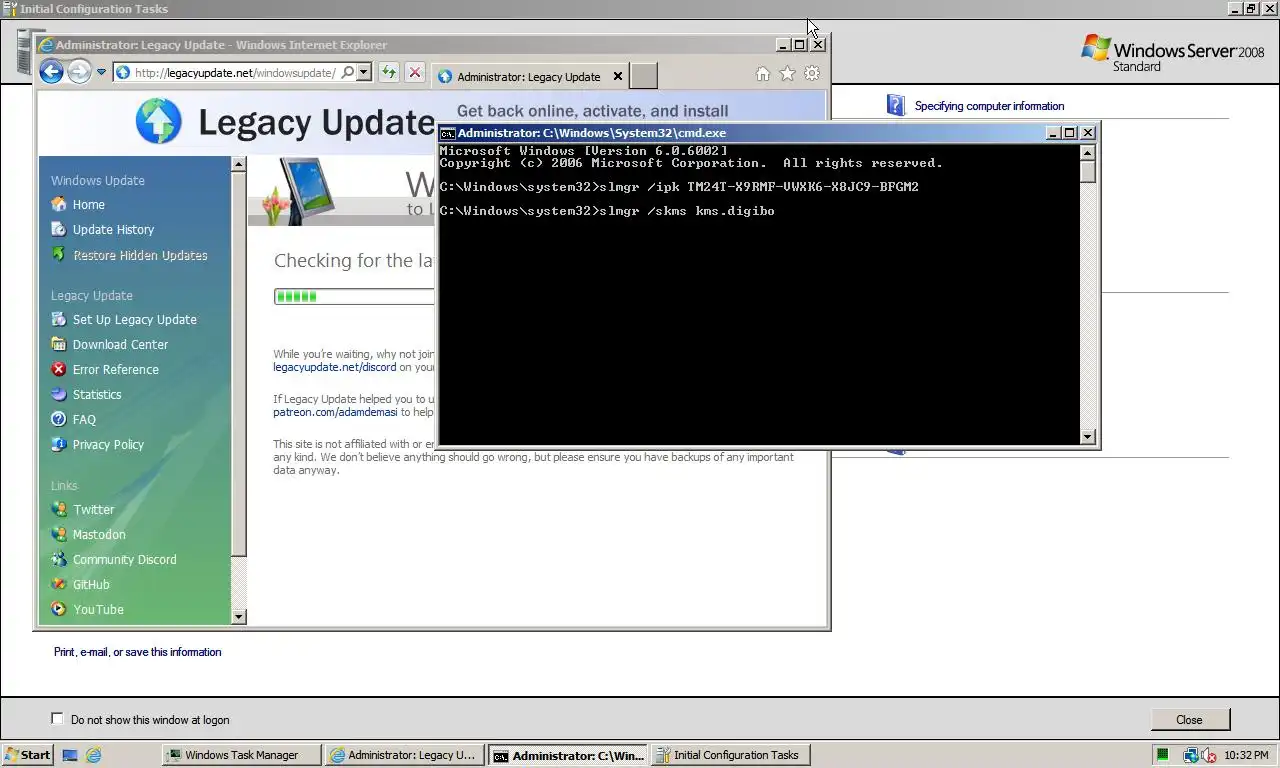1280x768 pixels.
Task: Click the slmgr /ipk command line
Action: coord(679,187)
